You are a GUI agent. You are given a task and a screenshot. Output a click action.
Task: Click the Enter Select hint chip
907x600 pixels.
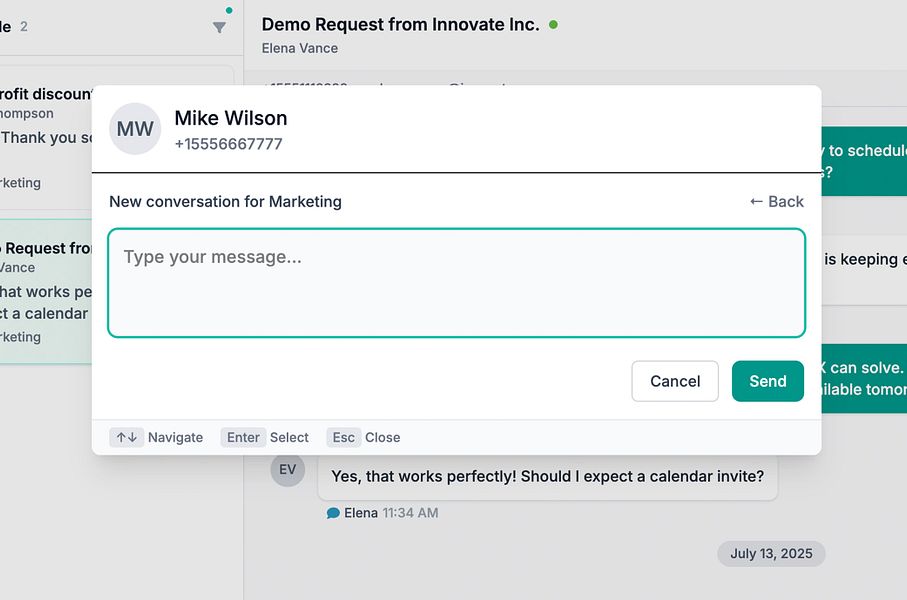(x=266, y=437)
